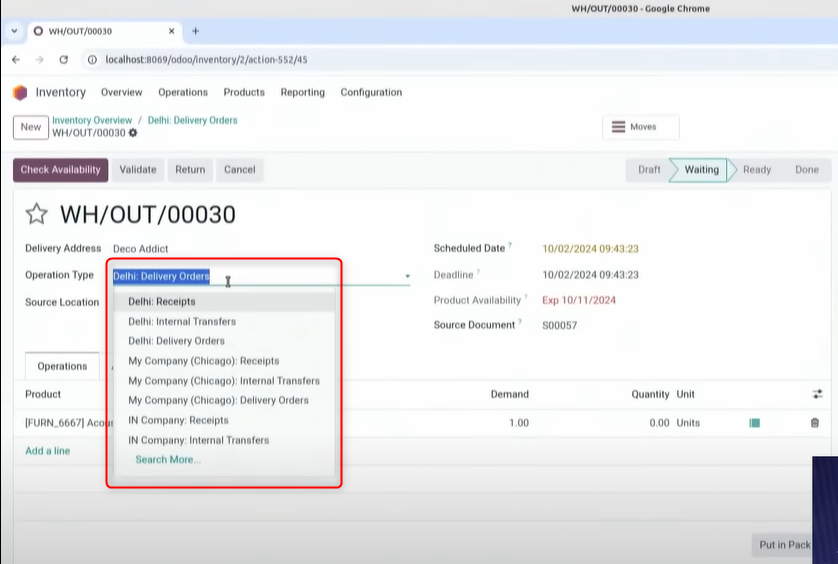Go to Delhi: Delivery Orders breadcrumb
838x564 pixels.
(192, 120)
